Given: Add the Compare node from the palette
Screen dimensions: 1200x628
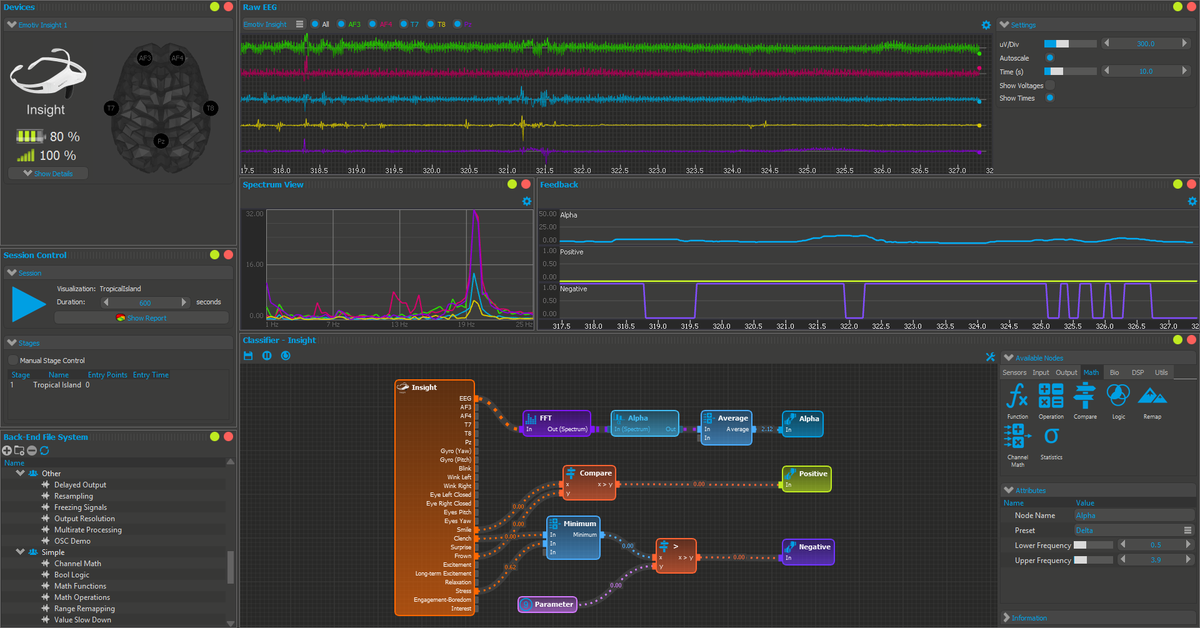Looking at the screenshot, I should click(x=1084, y=401).
